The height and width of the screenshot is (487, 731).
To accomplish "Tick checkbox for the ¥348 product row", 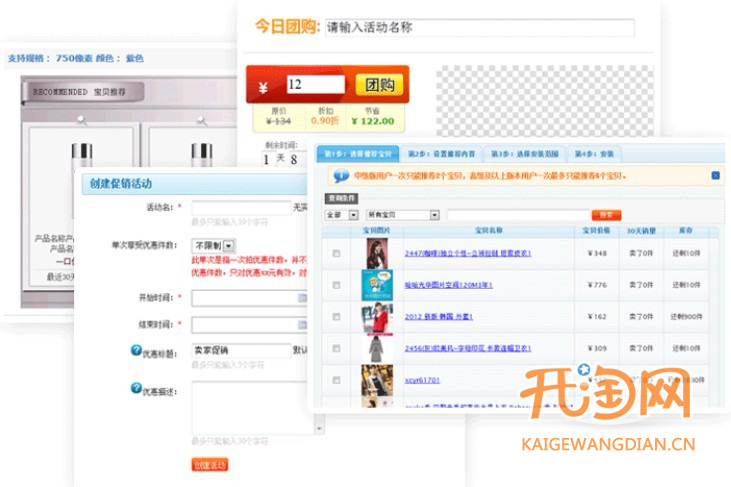I will (336, 253).
